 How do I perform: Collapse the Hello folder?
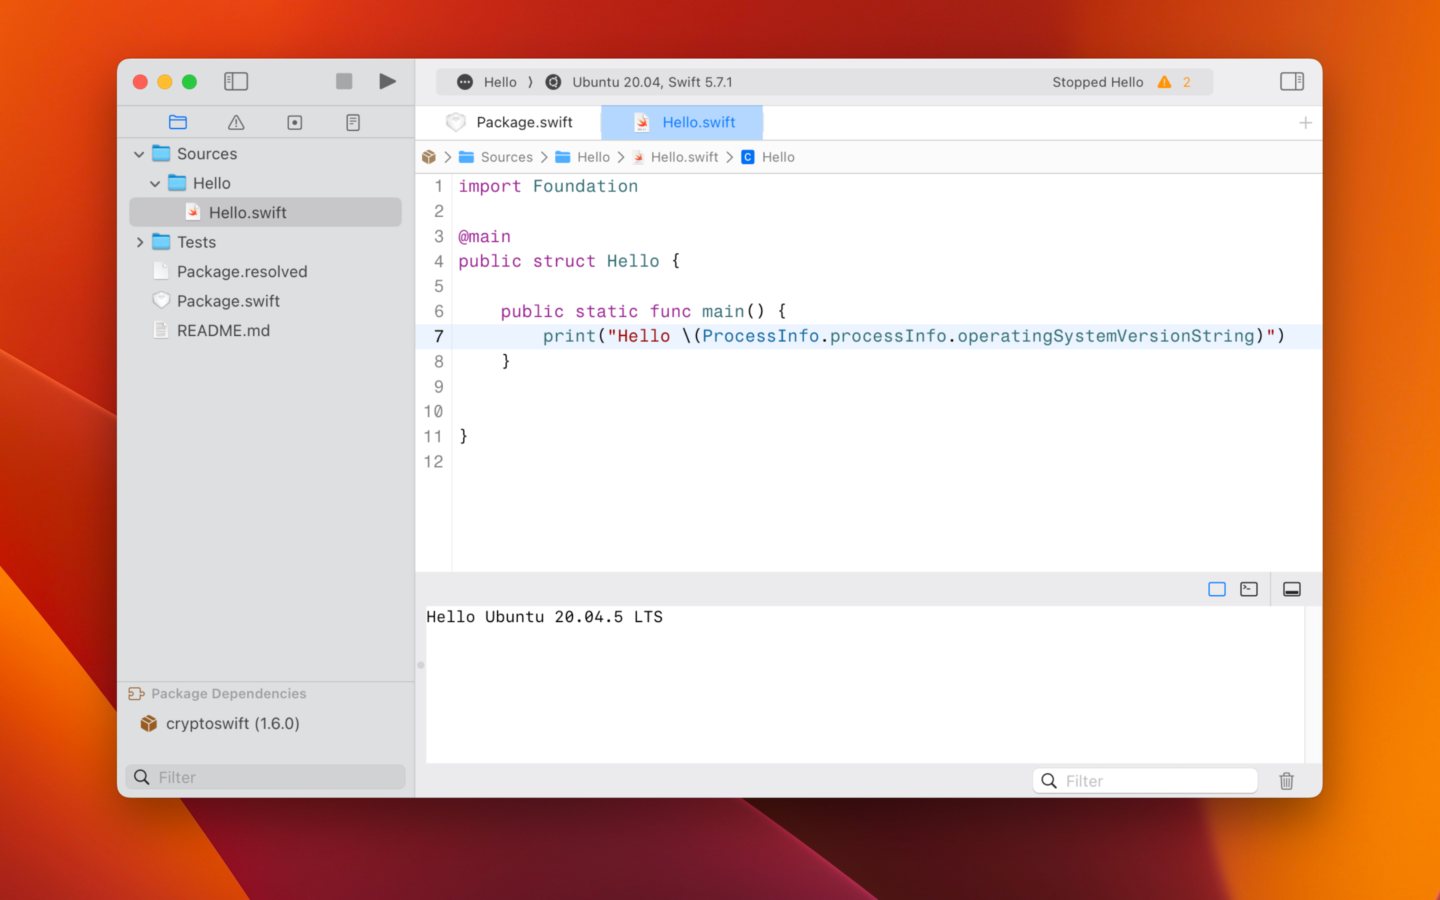pyautogui.click(x=155, y=183)
